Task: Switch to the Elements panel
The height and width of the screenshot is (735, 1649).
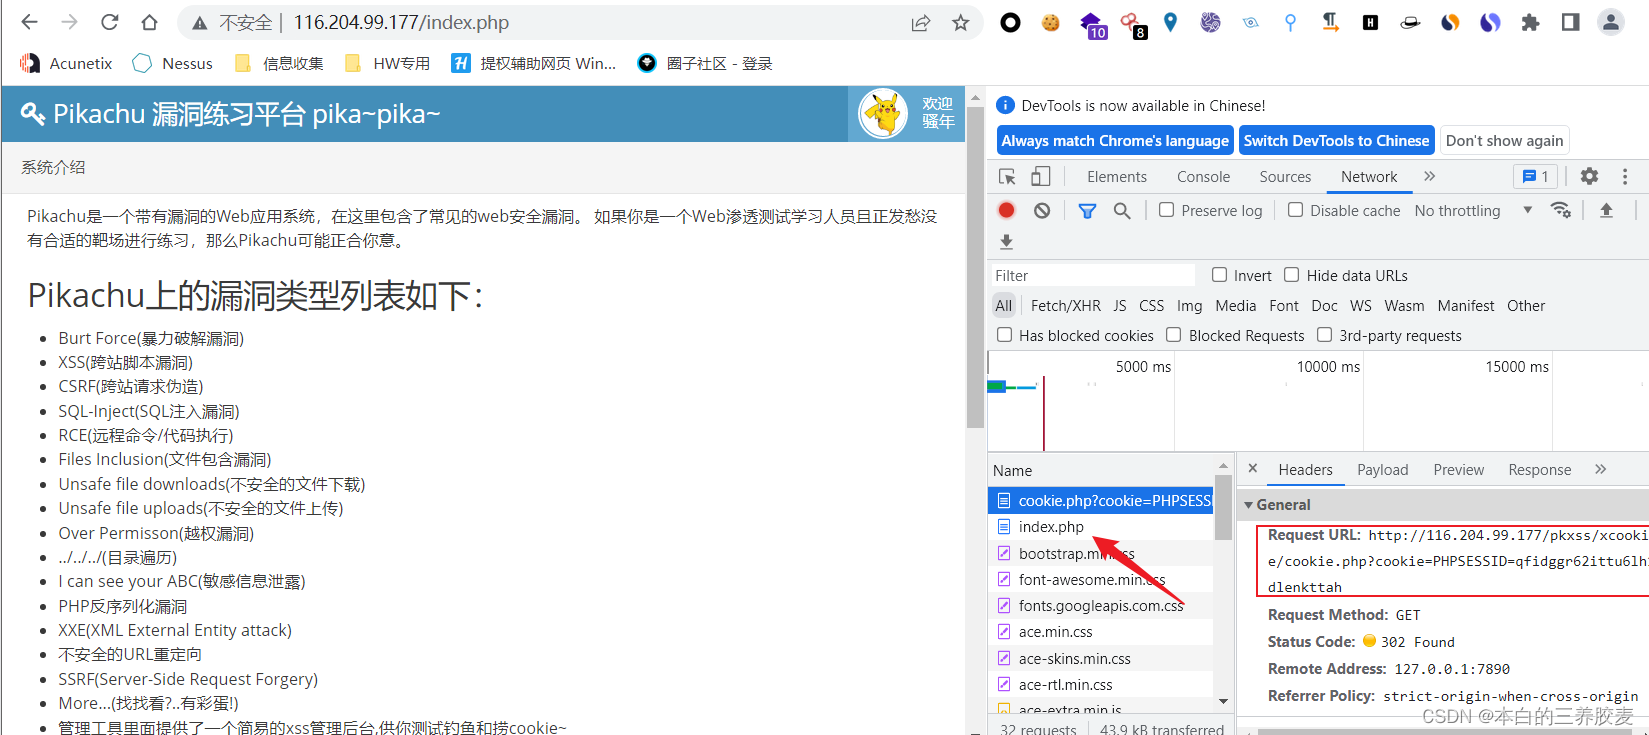Action: point(1117,177)
